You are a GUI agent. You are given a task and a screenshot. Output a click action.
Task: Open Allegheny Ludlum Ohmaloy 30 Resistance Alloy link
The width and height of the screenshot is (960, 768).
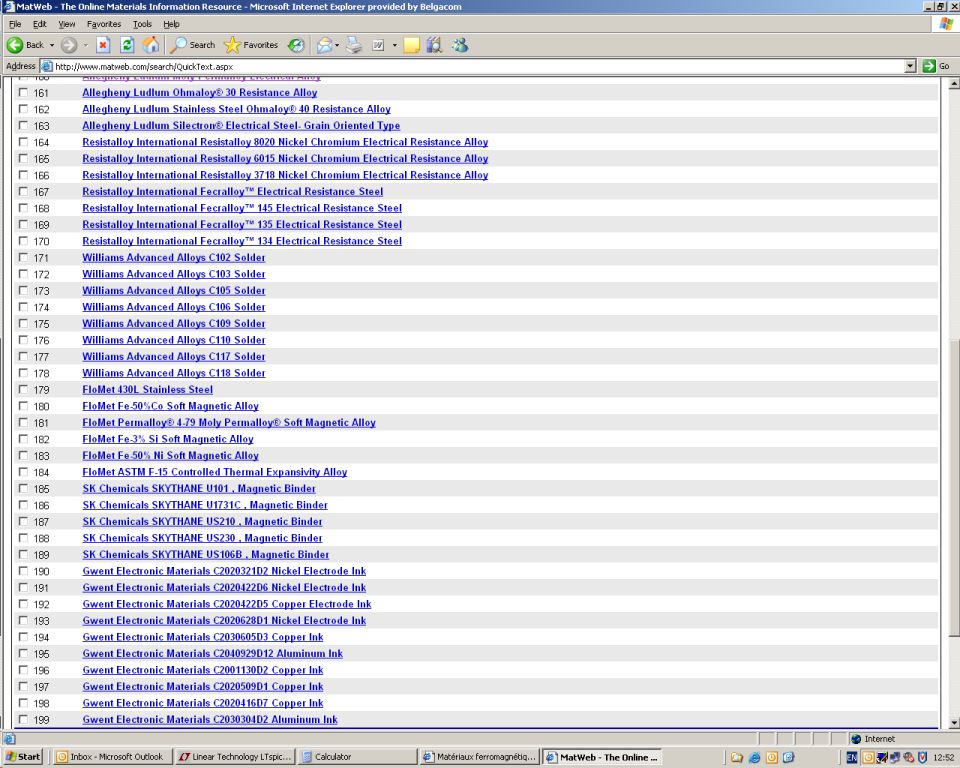(200, 92)
